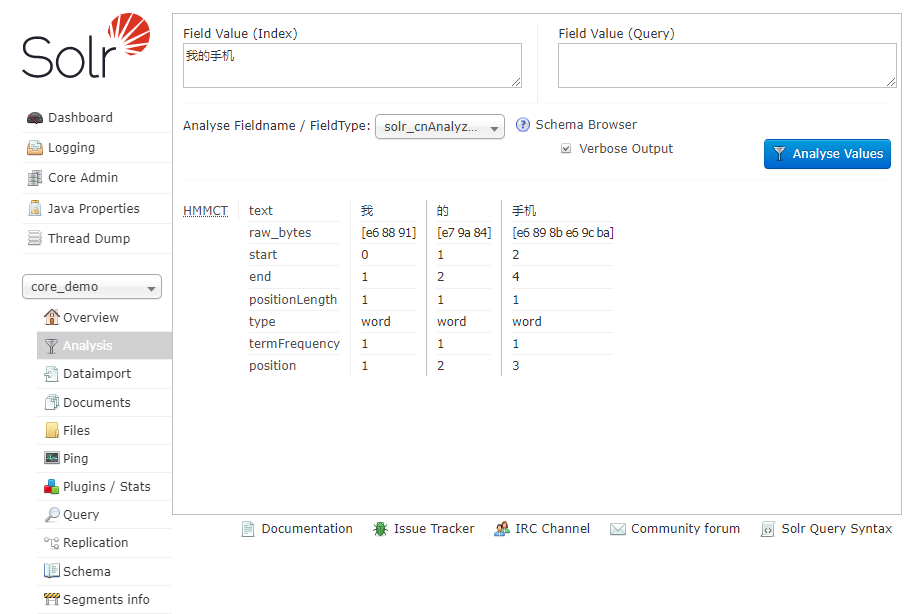
Task: Click the Query magnifier icon
Action: click(51, 515)
